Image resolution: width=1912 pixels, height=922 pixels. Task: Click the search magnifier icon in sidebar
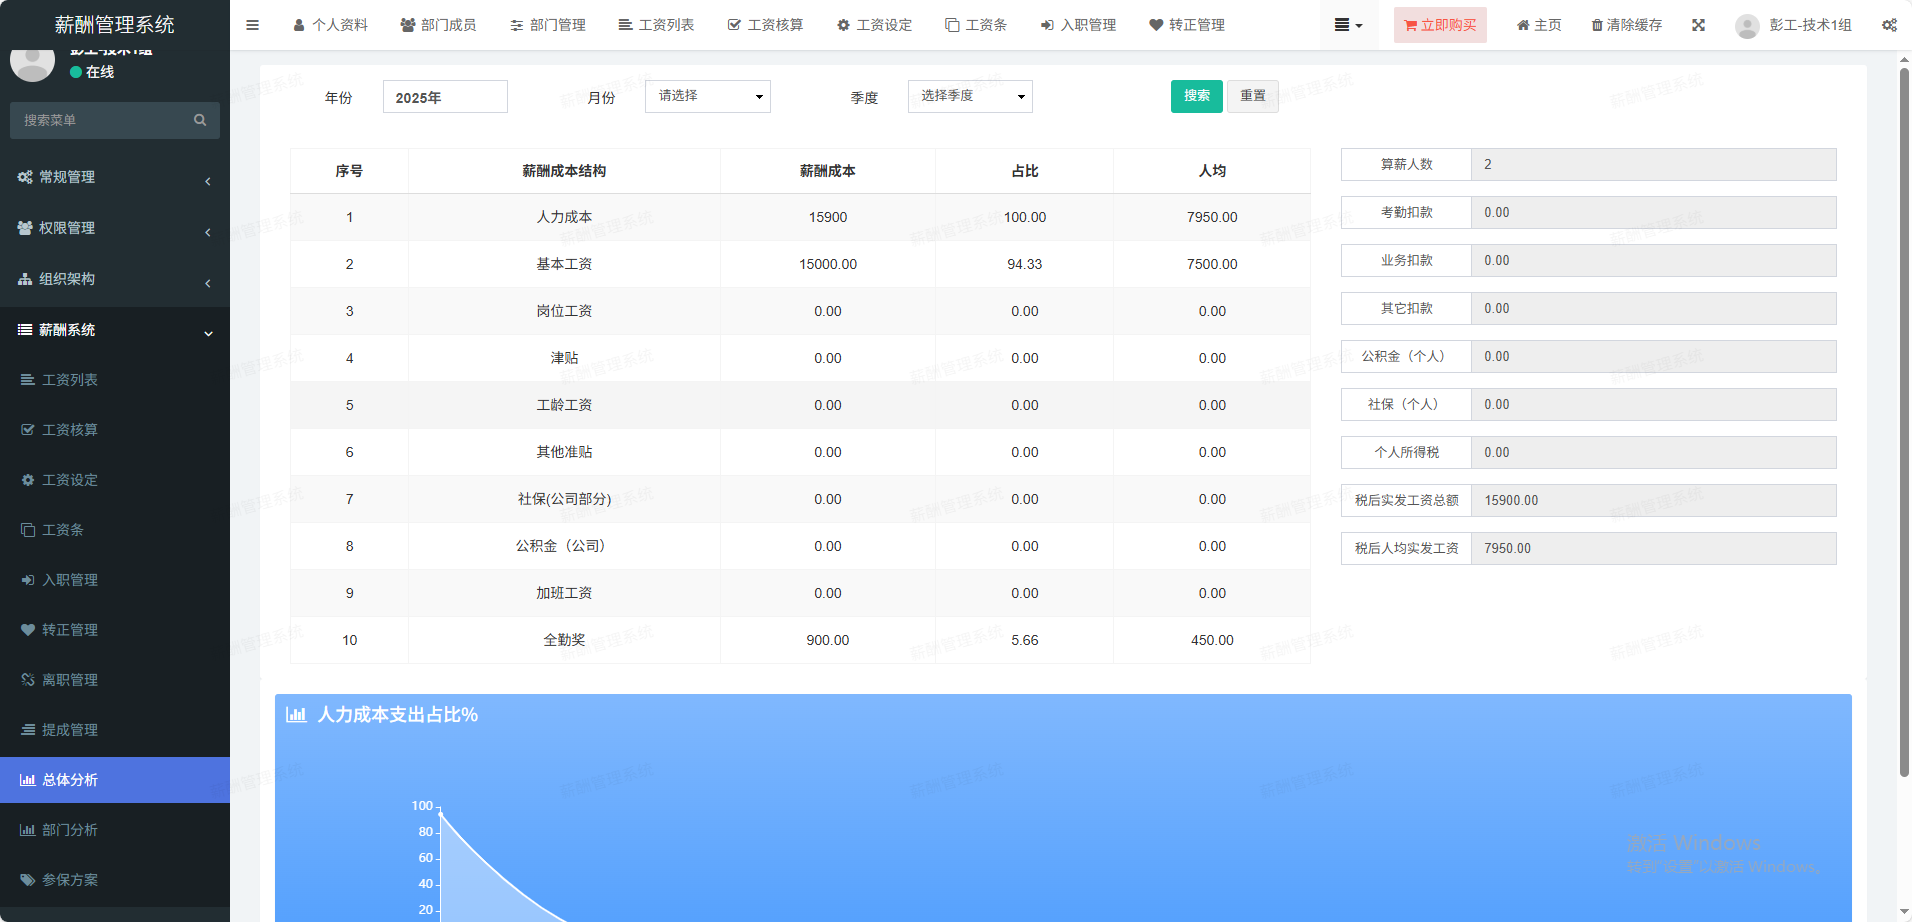[x=200, y=120]
